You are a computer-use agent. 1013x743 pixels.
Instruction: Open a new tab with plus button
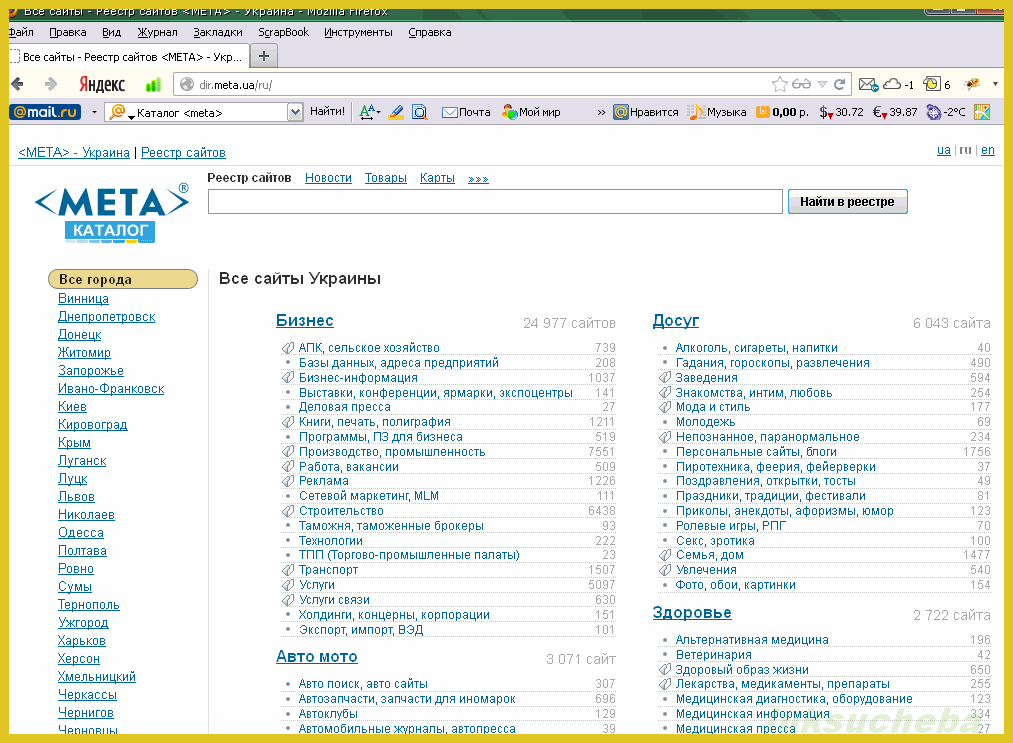click(x=264, y=56)
